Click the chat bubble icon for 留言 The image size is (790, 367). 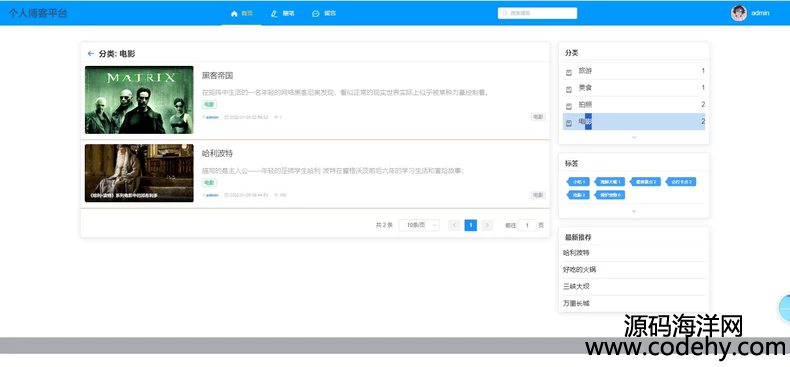point(316,14)
